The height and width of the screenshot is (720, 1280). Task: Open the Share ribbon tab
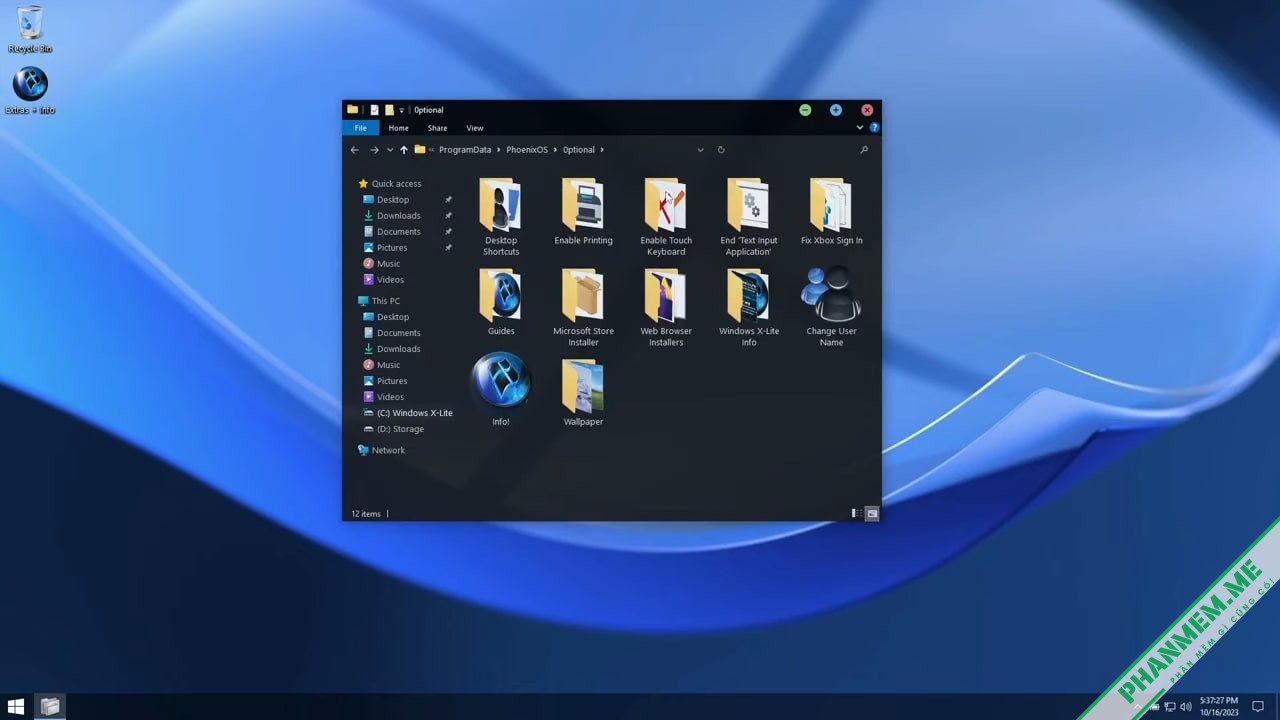tap(437, 128)
